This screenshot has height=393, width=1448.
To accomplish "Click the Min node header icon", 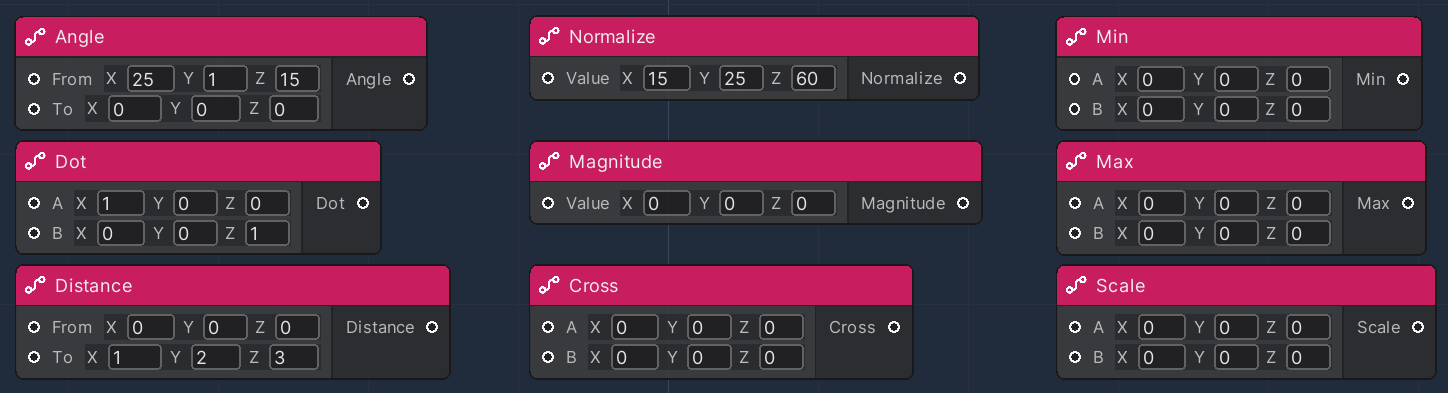I will pos(1076,37).
